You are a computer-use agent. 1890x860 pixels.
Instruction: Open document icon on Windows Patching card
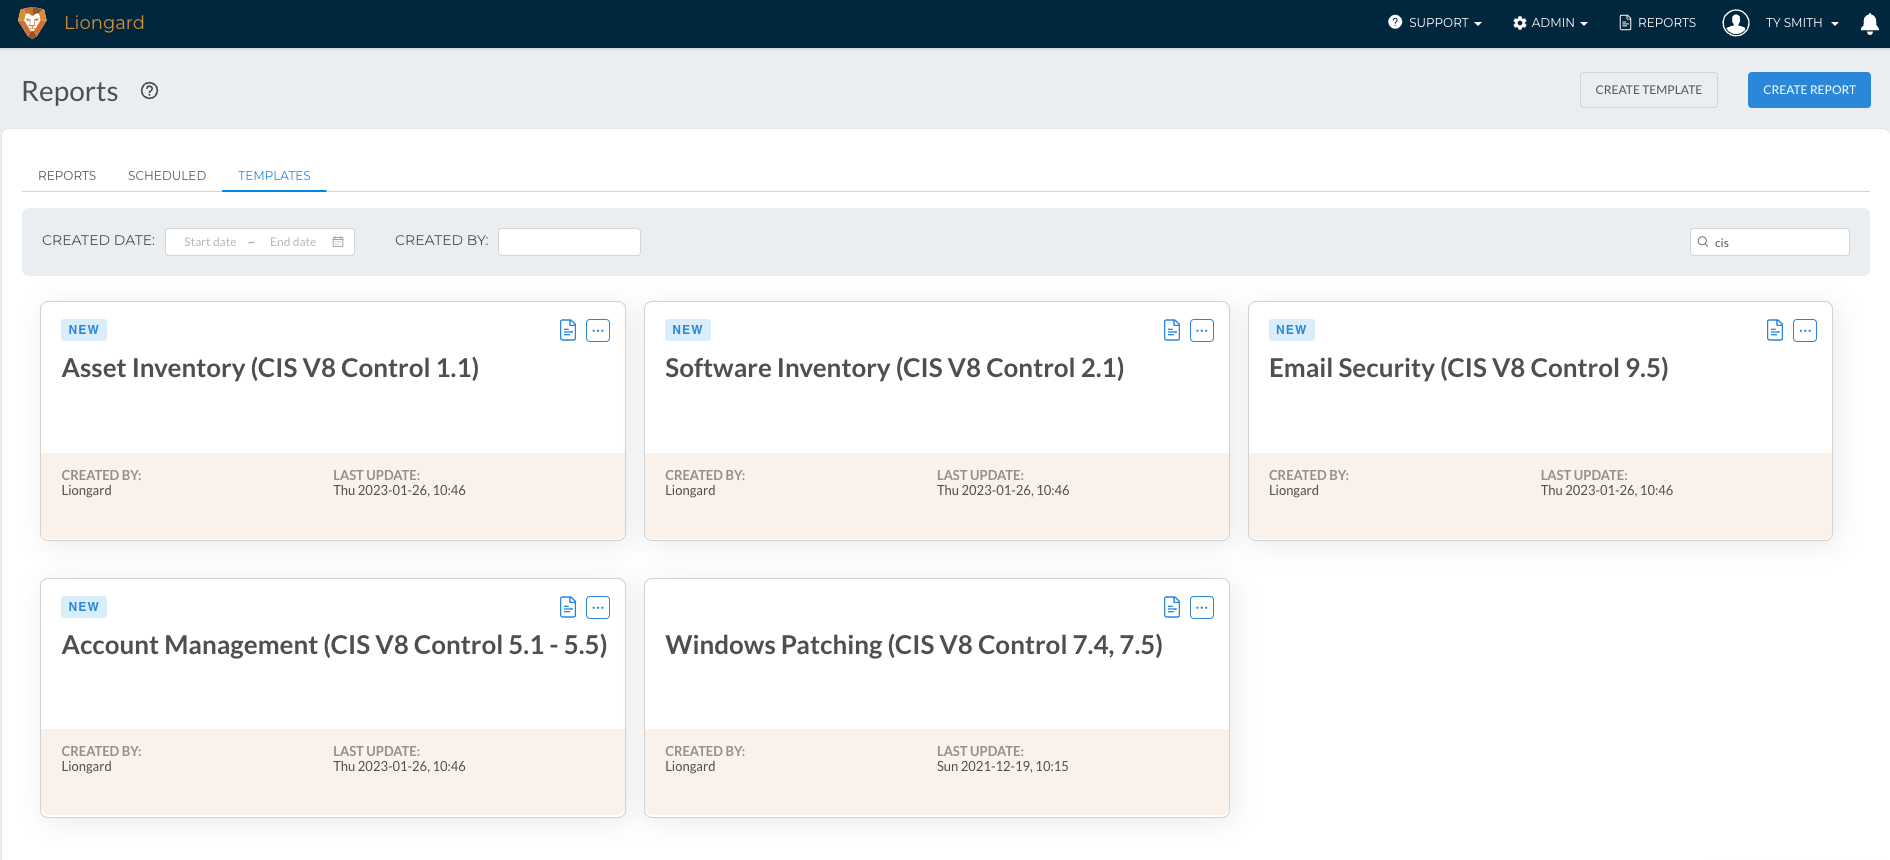[1172, 607]
